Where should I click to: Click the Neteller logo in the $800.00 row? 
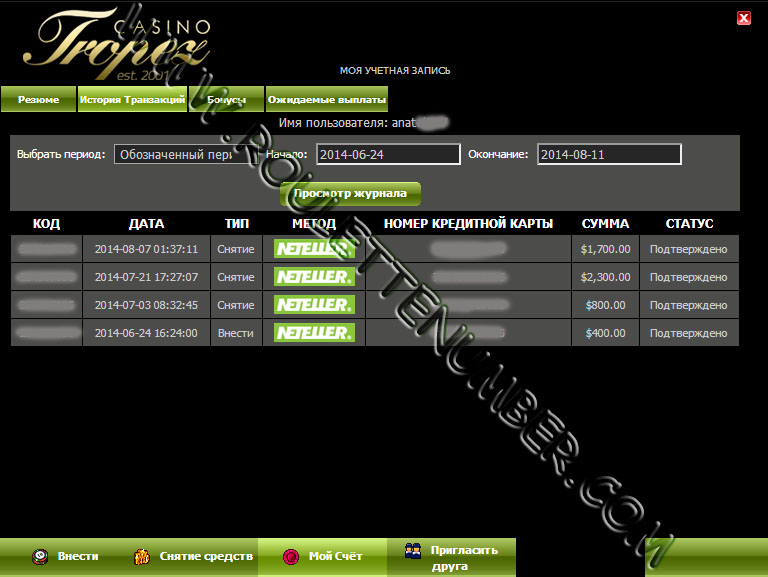[314, 305]
